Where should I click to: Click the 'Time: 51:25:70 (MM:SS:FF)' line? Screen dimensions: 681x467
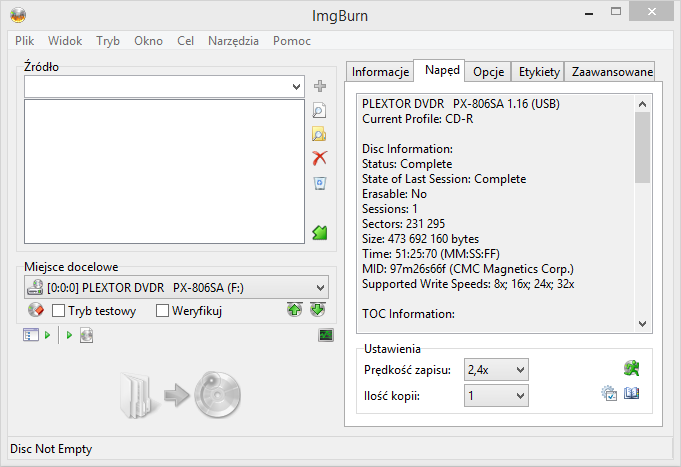[x=431, y=254]
